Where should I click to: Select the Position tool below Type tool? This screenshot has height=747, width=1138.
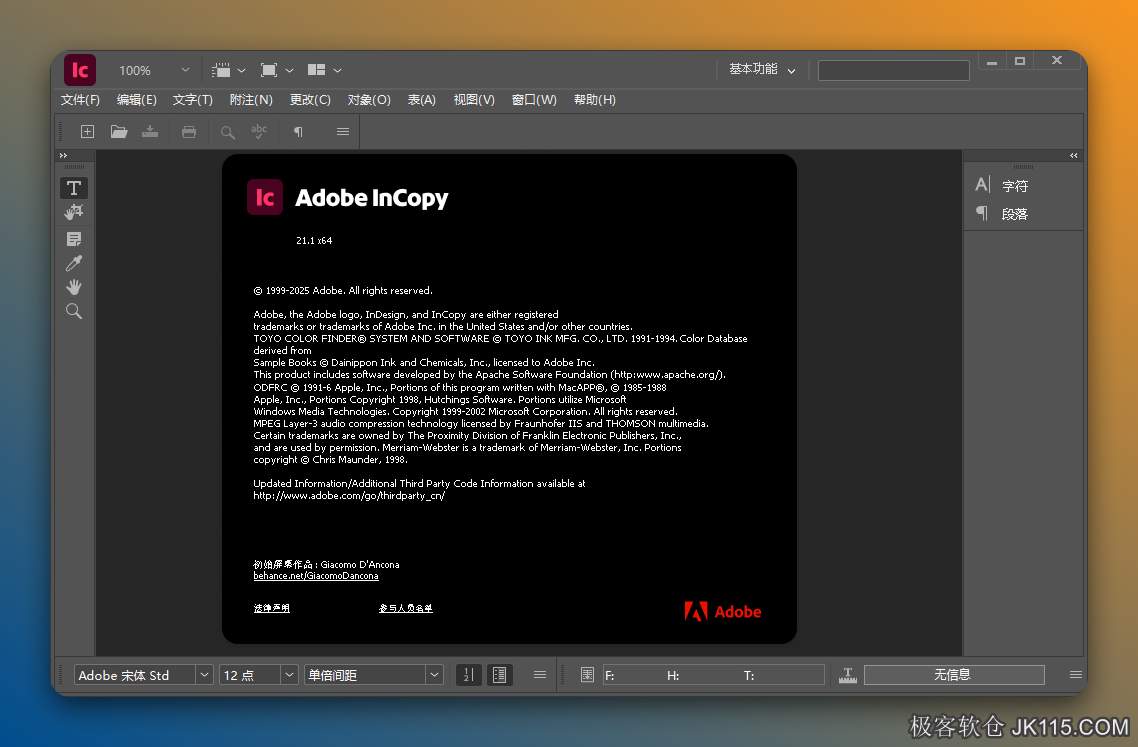(x=73, y=212)
